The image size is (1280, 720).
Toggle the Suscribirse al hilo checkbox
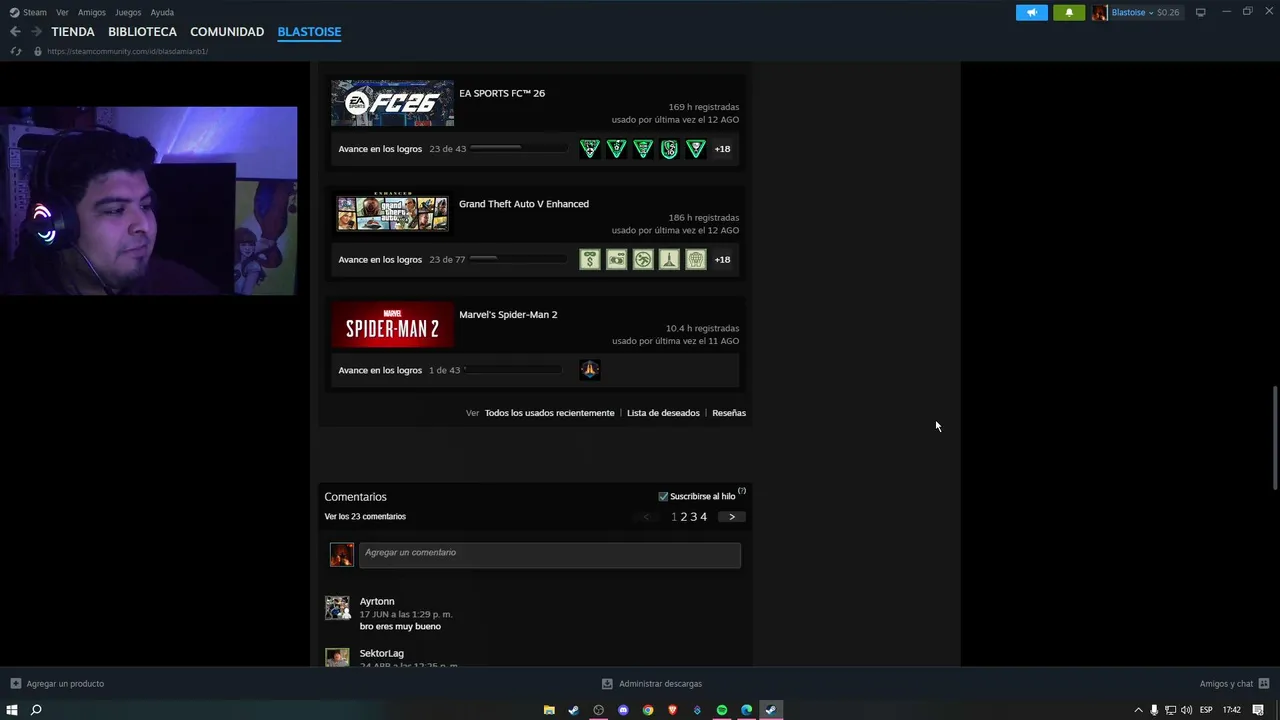click(x=663, y=496)
